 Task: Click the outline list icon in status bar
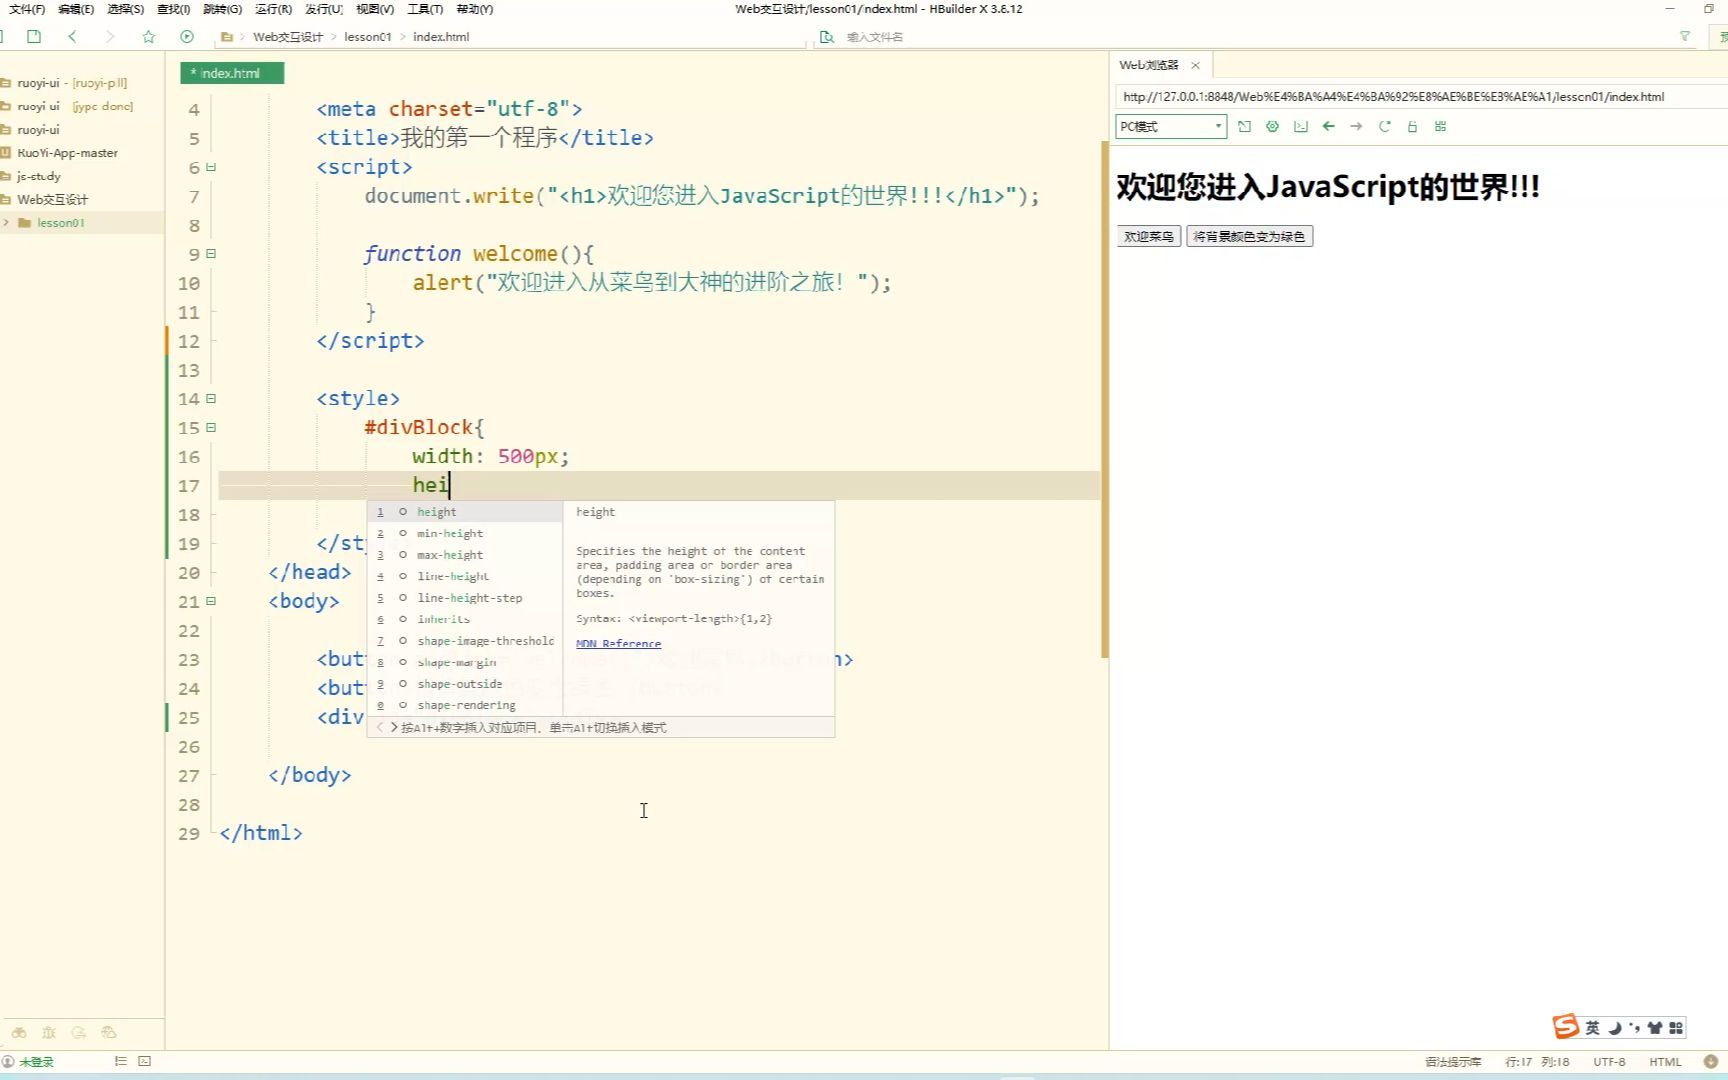[x=120, y=1061]
